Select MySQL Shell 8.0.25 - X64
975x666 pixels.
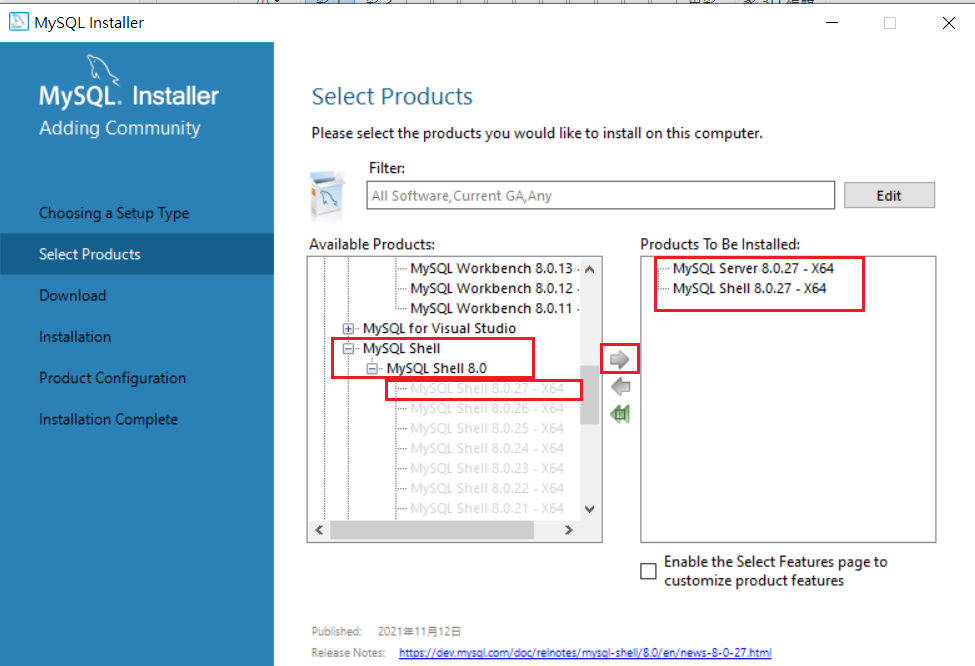[x=487, y=428]
